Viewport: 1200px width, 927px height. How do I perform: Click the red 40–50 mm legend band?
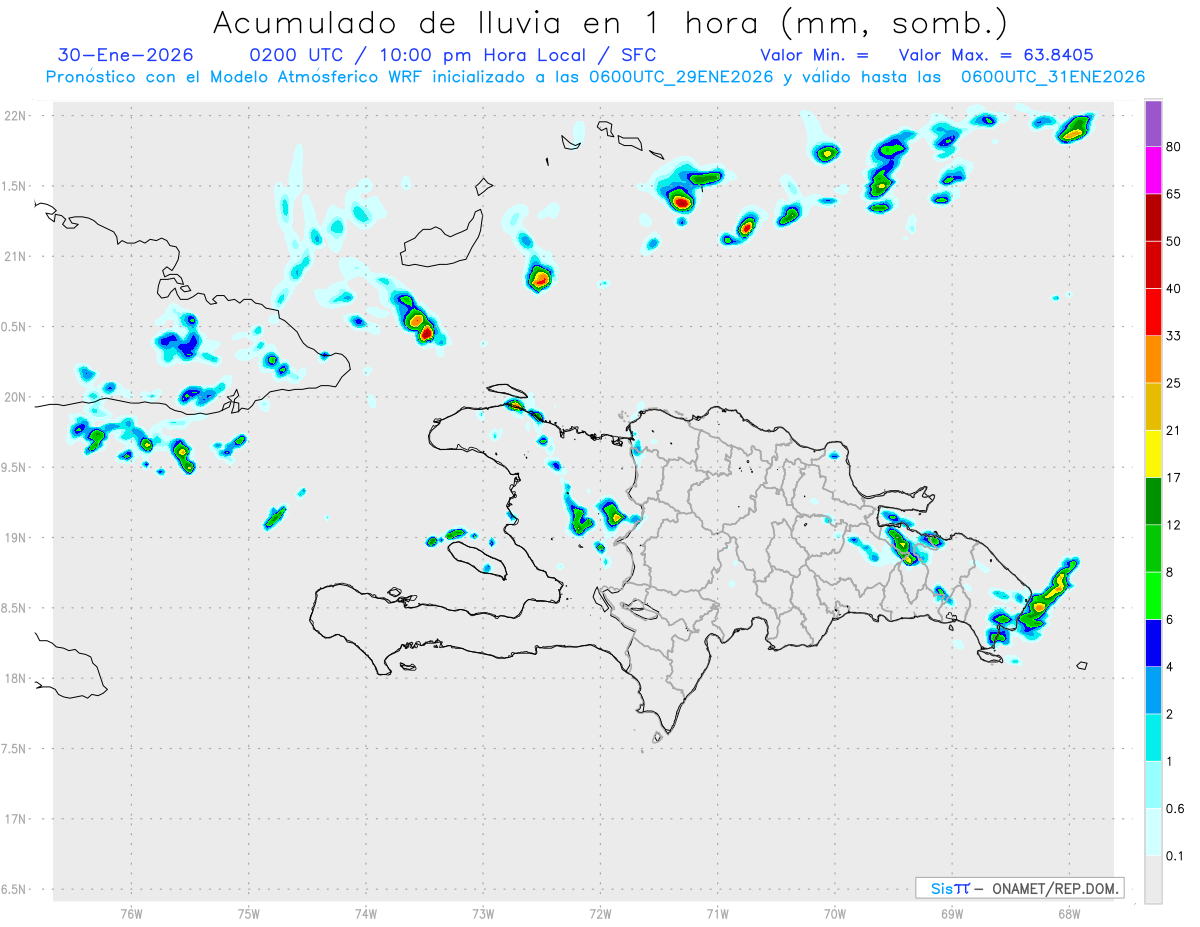[x=1153, y=264]
